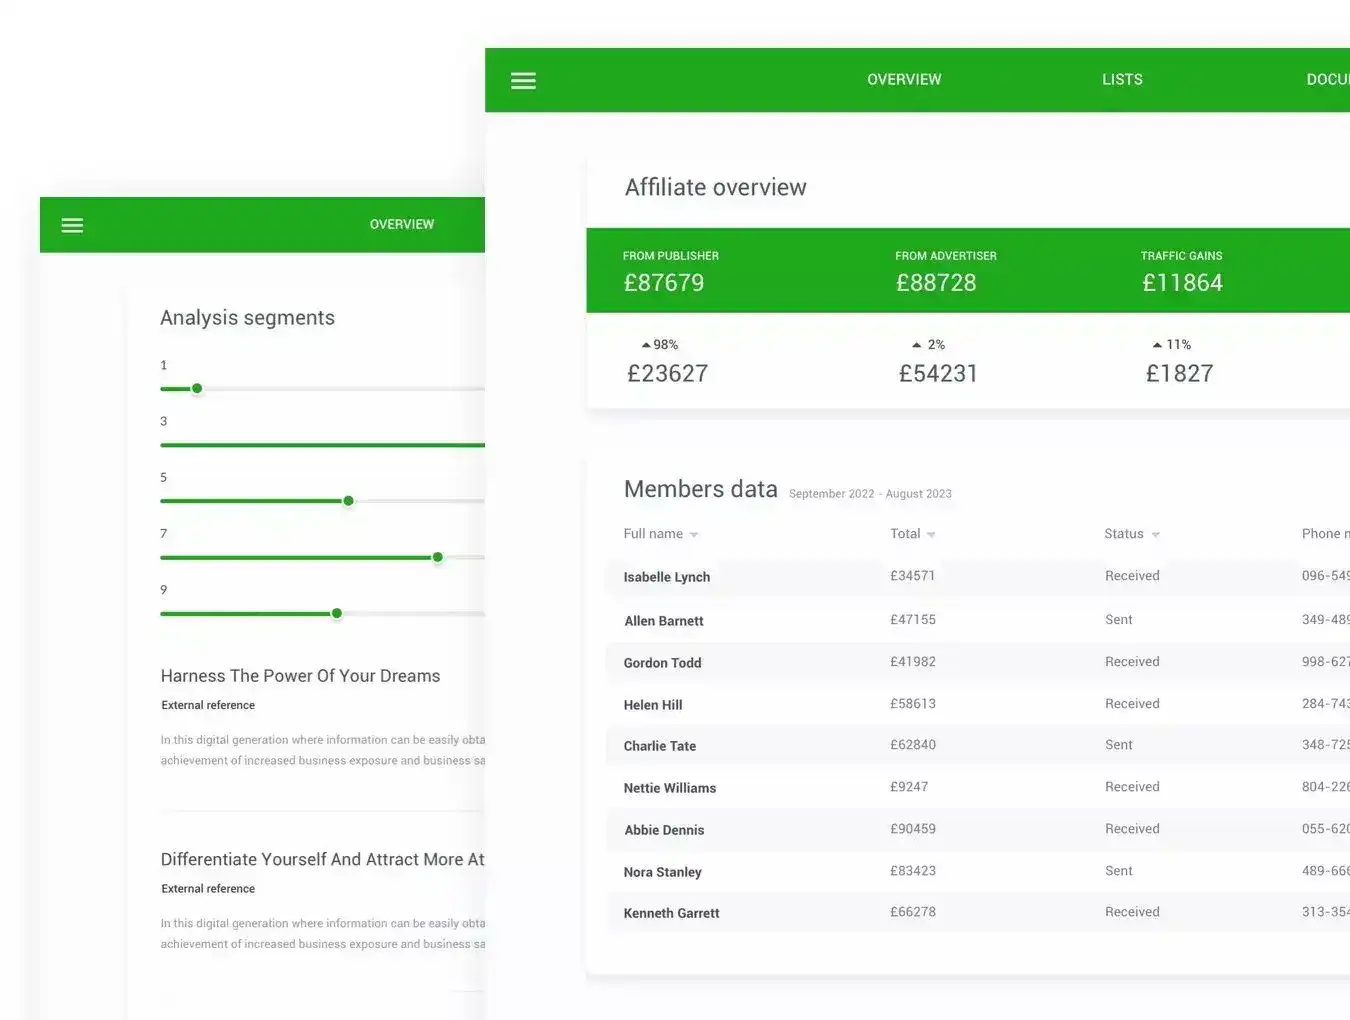Click the slider handle for segment 9

tap(337, 613)
